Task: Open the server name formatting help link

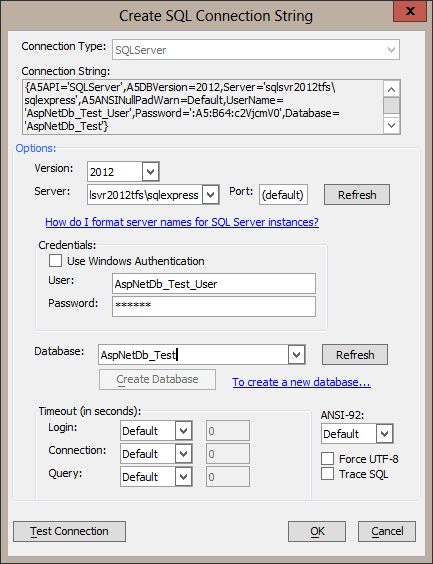Action: tap(182, 222)
